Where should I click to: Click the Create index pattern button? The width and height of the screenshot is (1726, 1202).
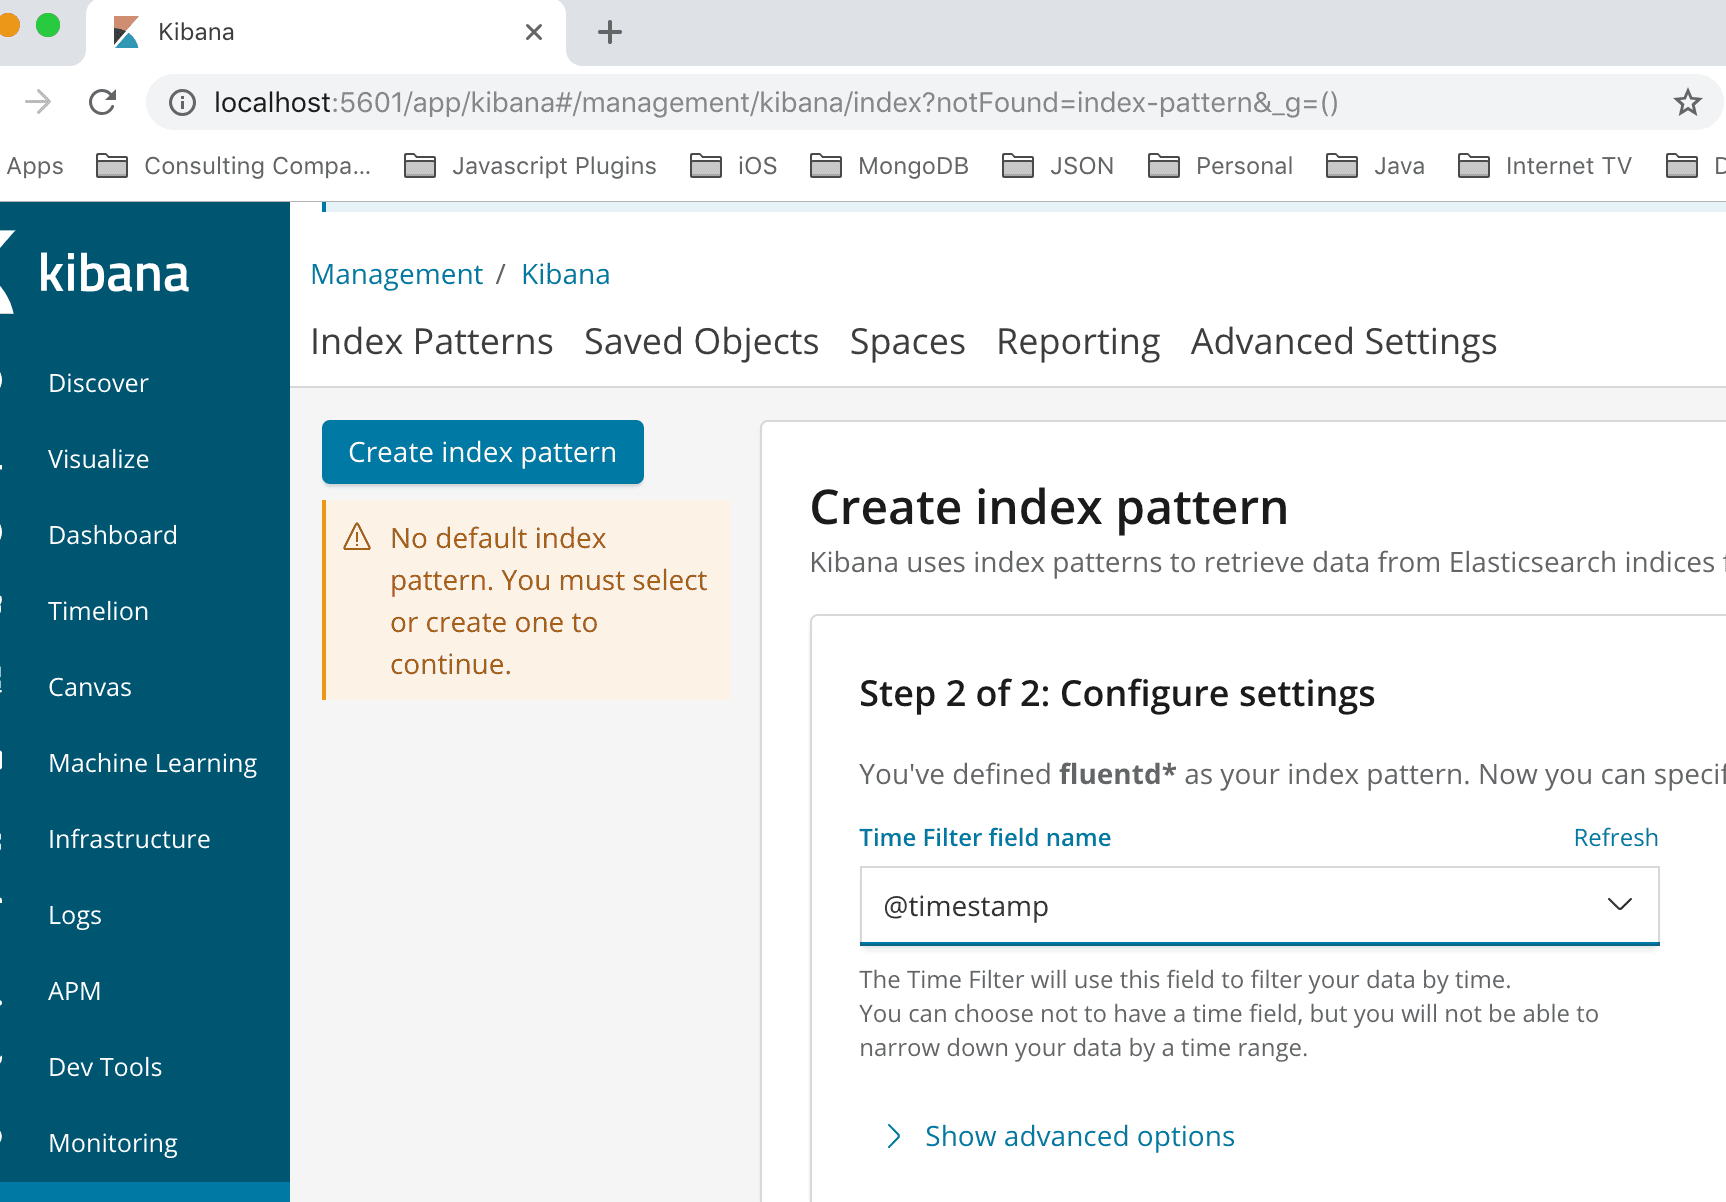click(x=483, y=452)
